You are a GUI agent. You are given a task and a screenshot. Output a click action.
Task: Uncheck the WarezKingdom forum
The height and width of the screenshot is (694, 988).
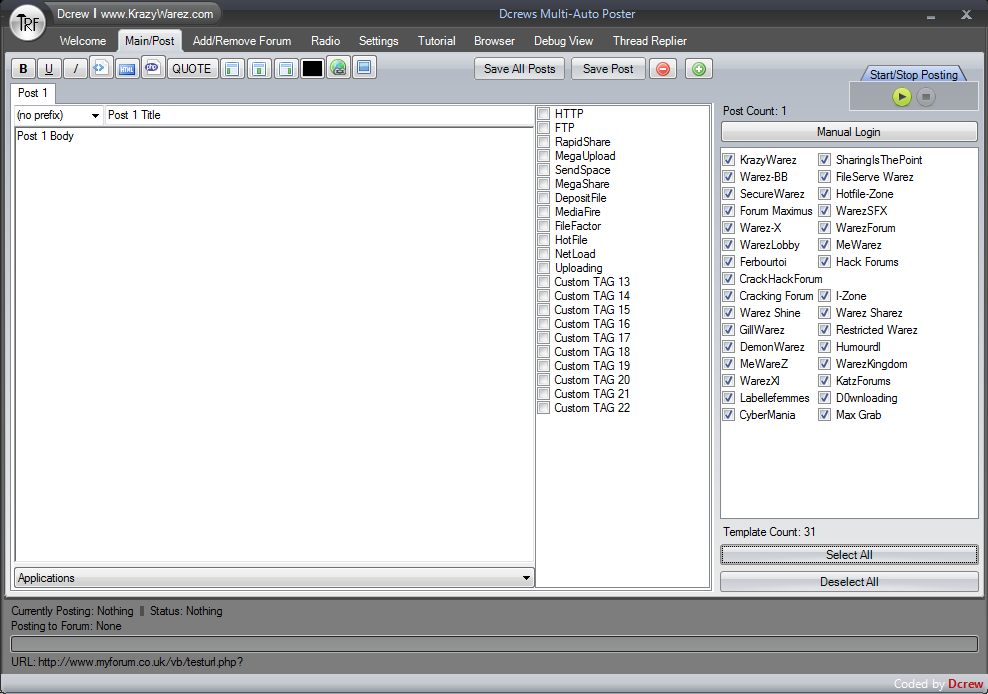[x=824, y=364]
